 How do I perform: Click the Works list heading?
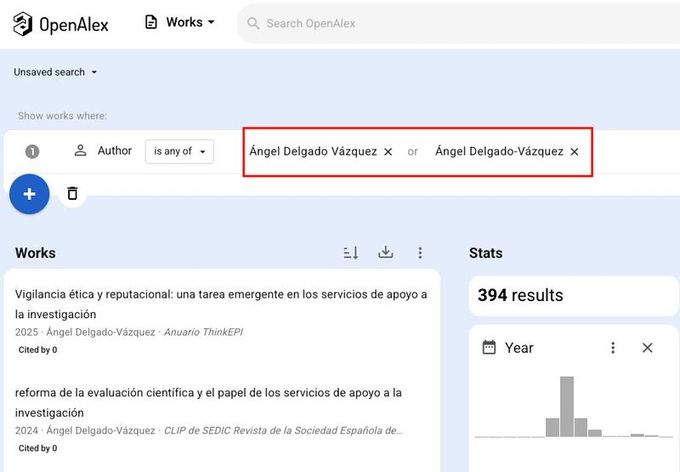(x=35, y=253)
